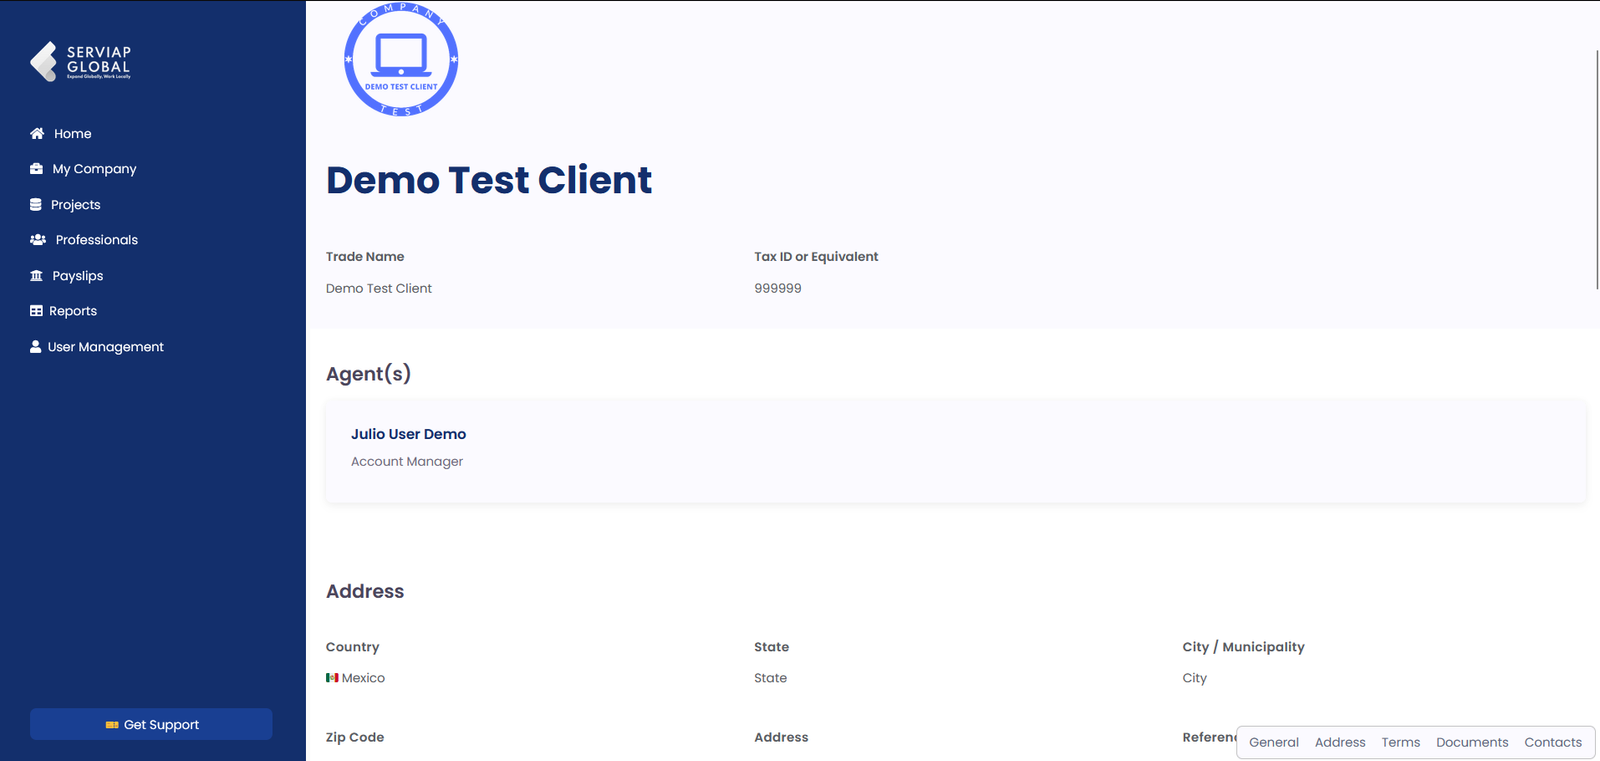Open the Professionals menu item
Viewport: 1600px width, 761px height.
tap(96, 240)
